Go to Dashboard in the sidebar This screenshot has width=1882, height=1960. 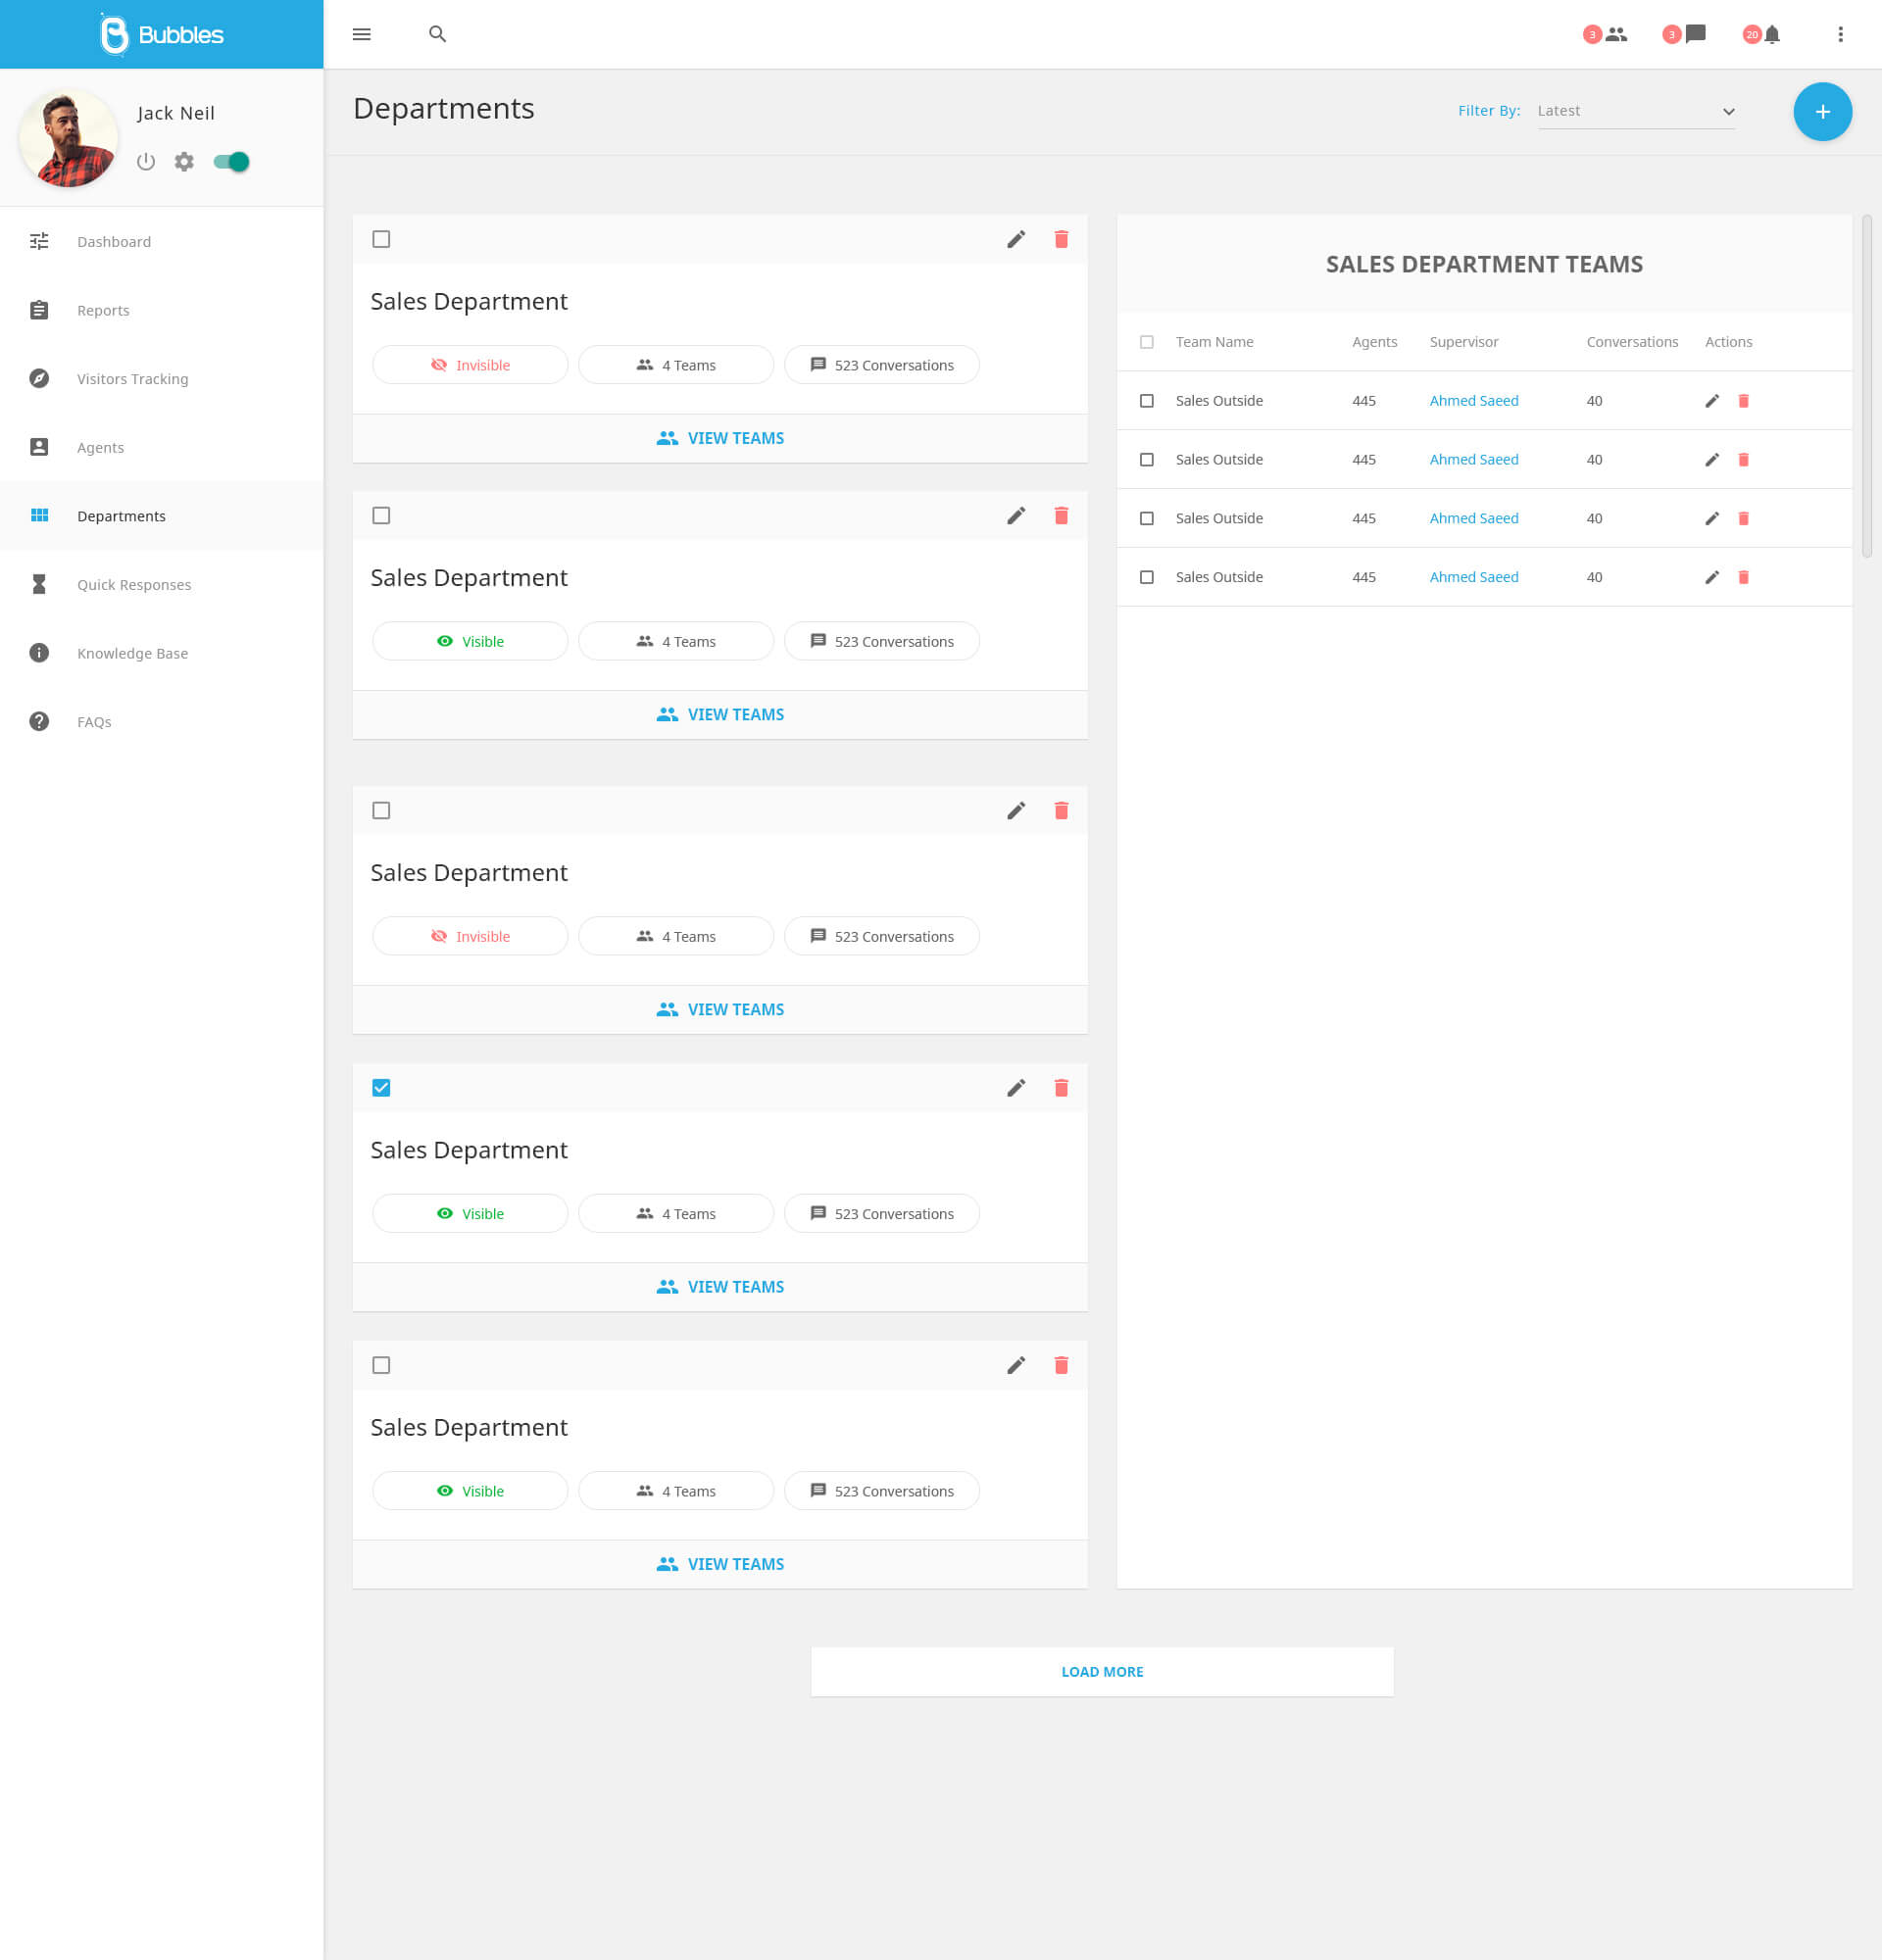click(x=162, y=241)
